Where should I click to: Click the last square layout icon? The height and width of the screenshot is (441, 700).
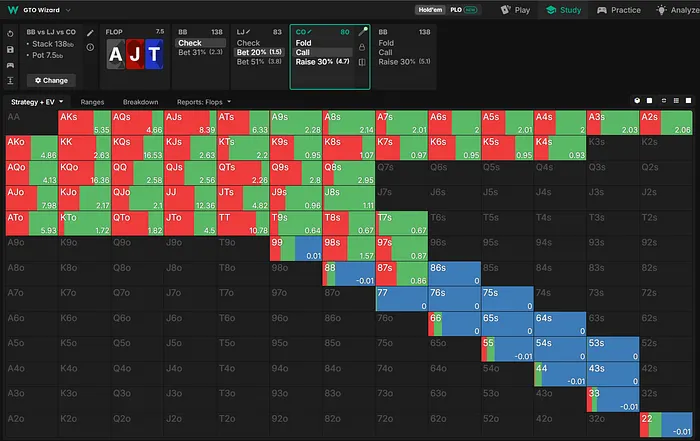pyautogui.click(x=688, y=101)
